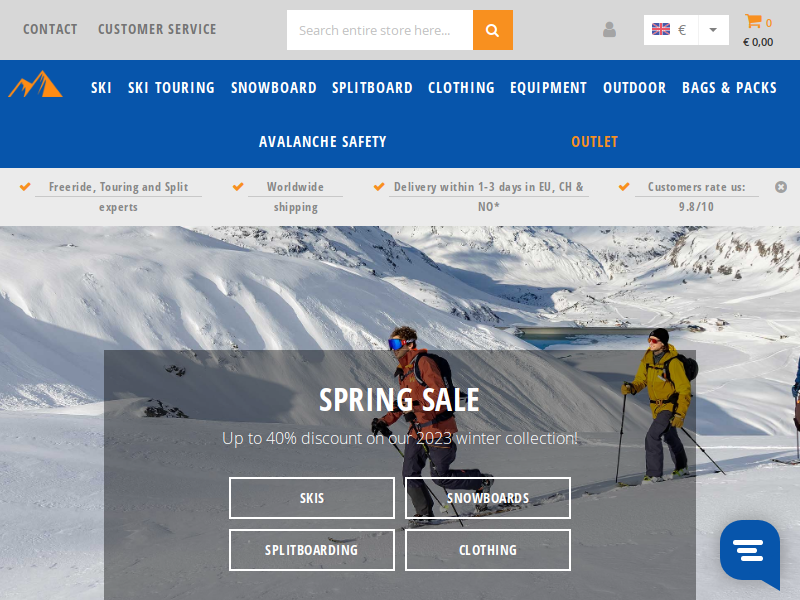This screenshot has width=800, height=600.
Task: Open the blue chat widget bubble
Action: 749,553
